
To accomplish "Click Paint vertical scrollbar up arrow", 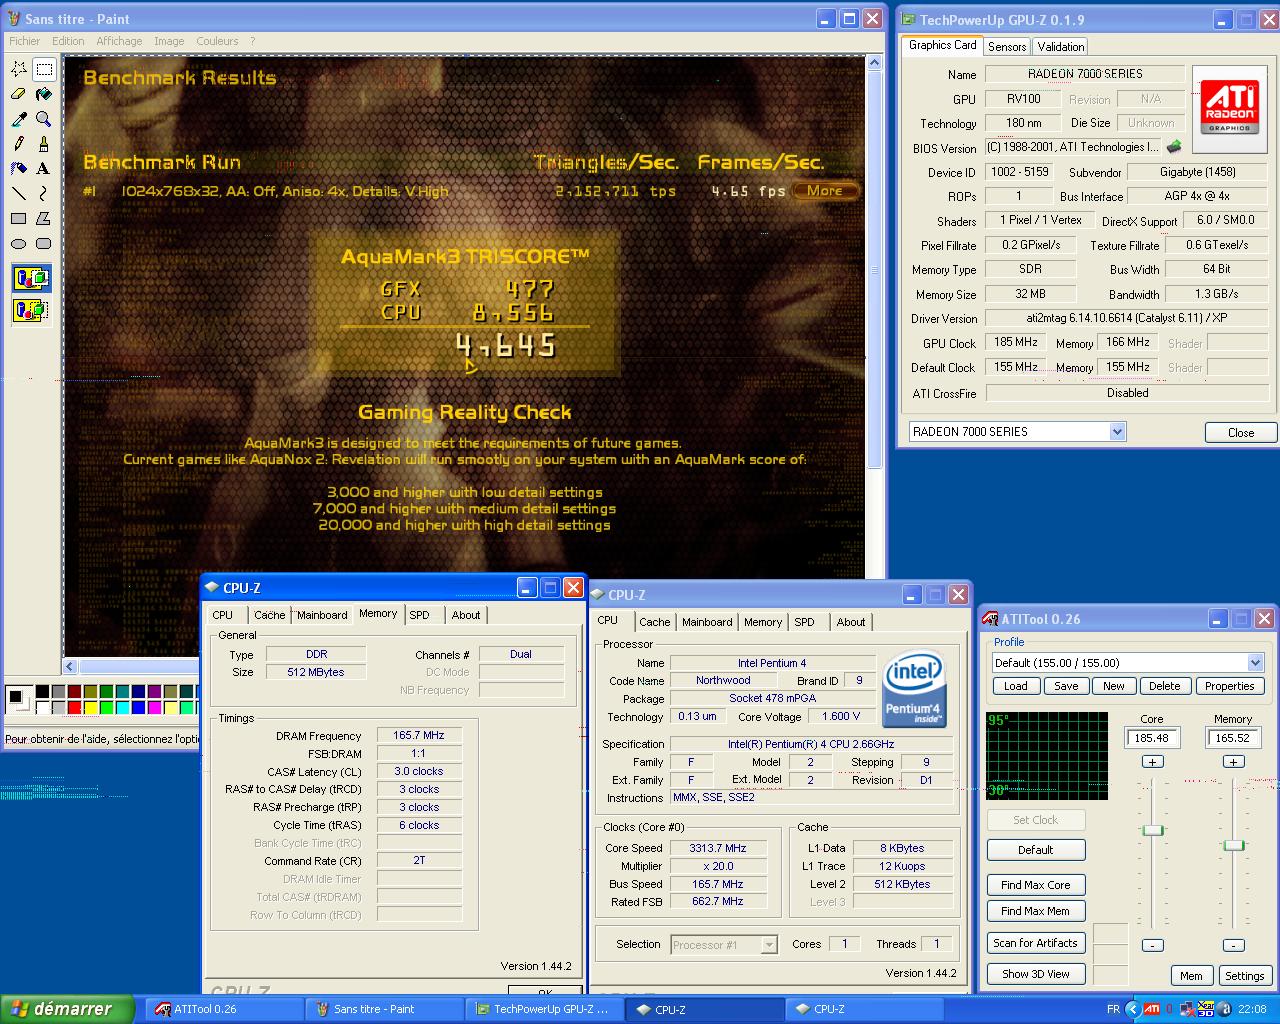I will [875, 64].
